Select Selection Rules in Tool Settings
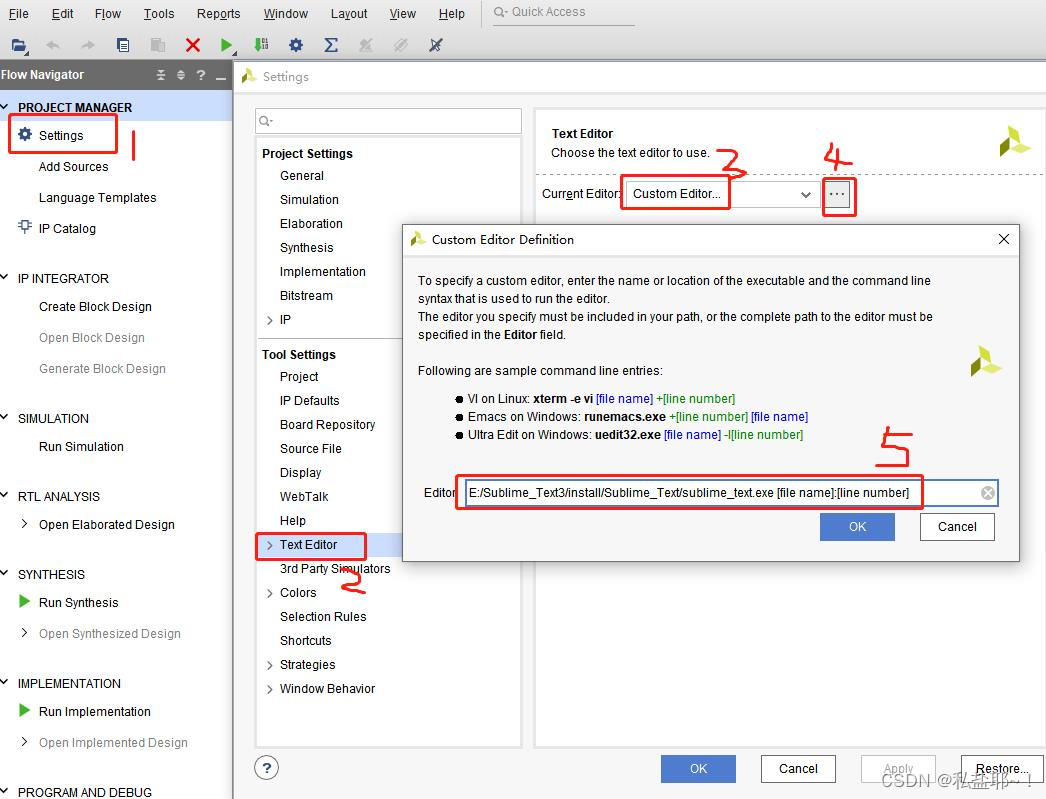 tap(323, 616)
